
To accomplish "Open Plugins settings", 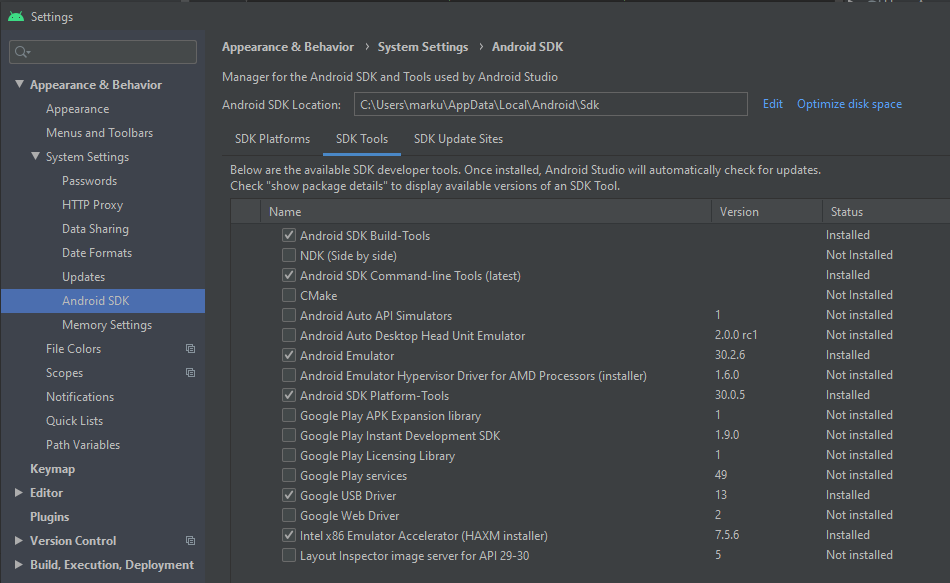I will click(x=49, y=517).
